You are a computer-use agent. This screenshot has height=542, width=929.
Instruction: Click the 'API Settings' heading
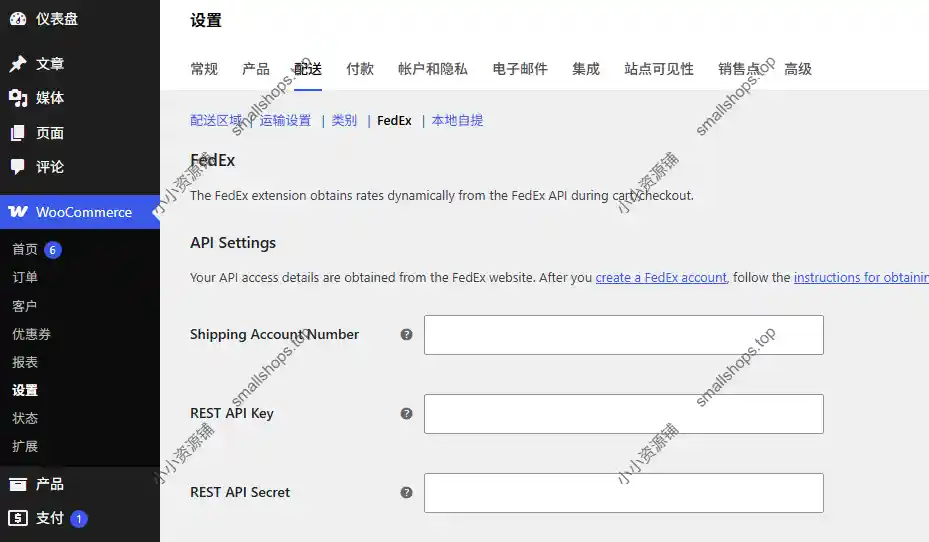pyautogui.click(x=233, y=243)
